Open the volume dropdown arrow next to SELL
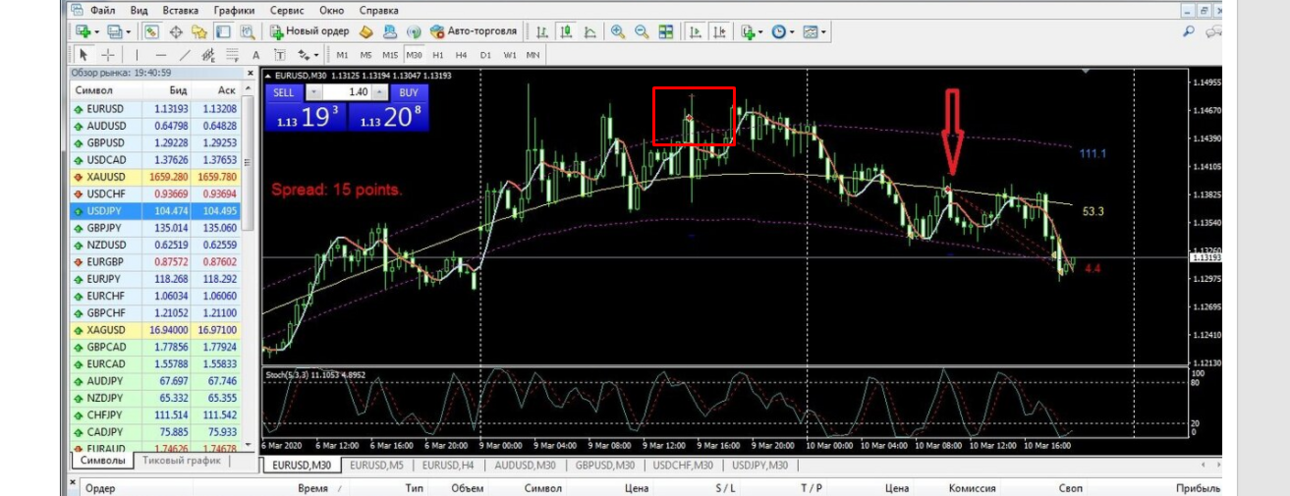The image size is (1290, 496). (x=312, y=91)
